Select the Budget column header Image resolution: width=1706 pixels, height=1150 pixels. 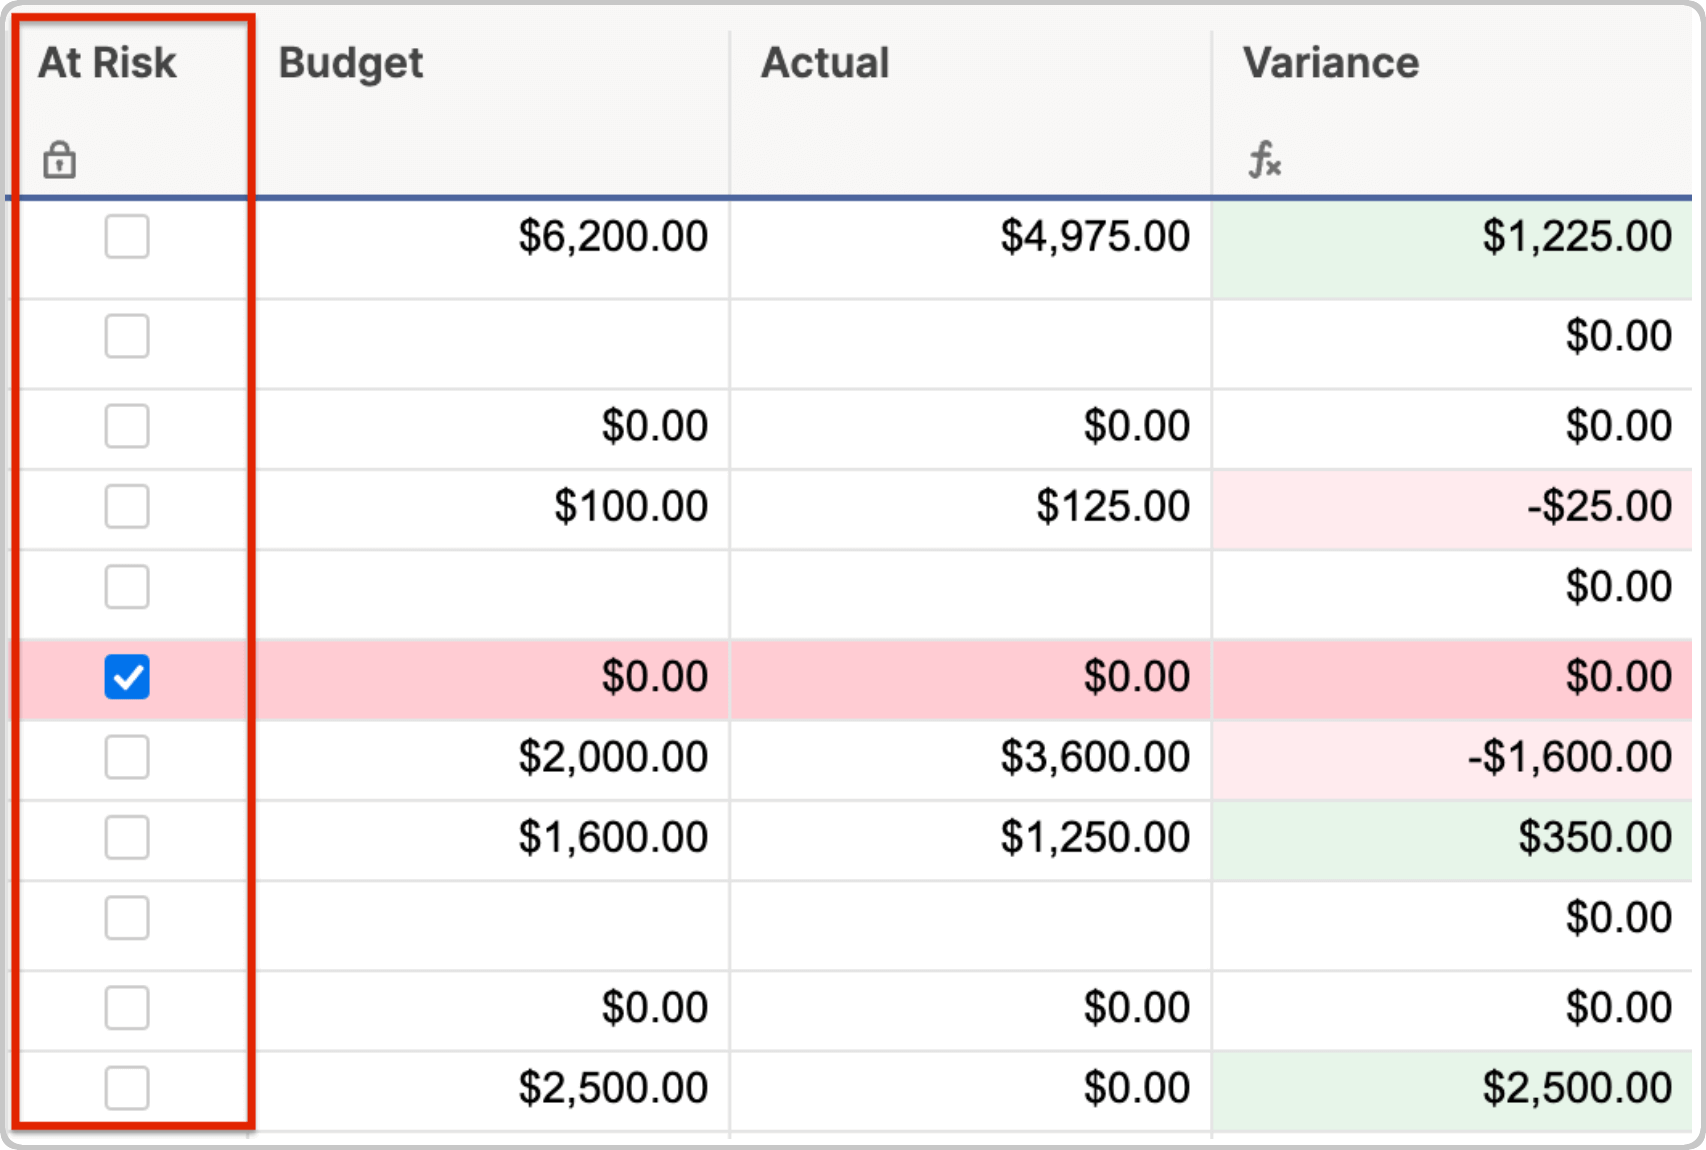(351, 63)
